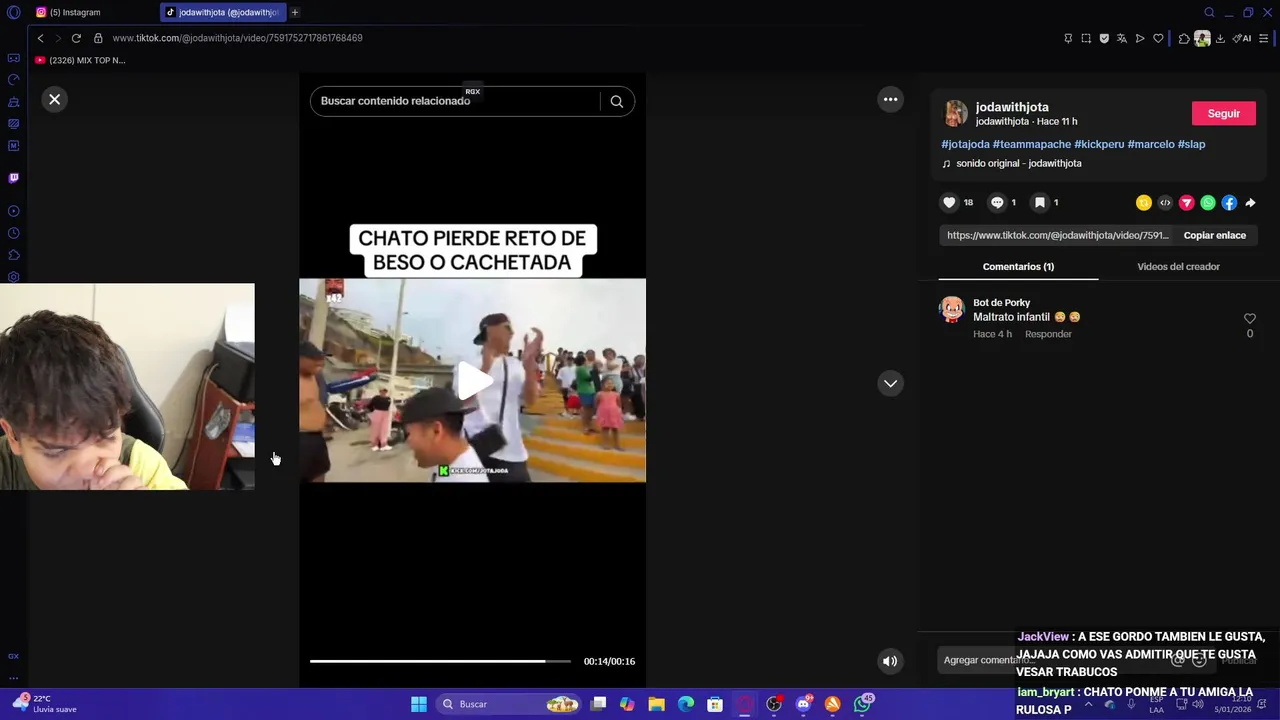Like the Bot de Porky comment
Viewport: 1280px width, 720px height.
click(x=1249, y=319)
